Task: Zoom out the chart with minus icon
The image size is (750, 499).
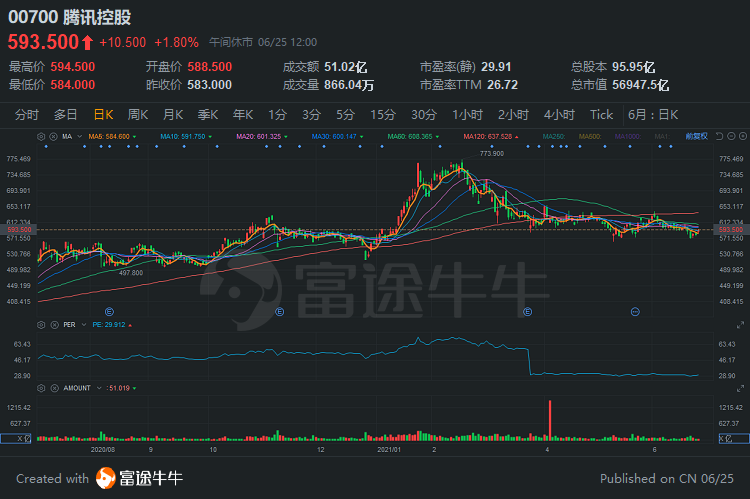Action: (x=731, y=136)
